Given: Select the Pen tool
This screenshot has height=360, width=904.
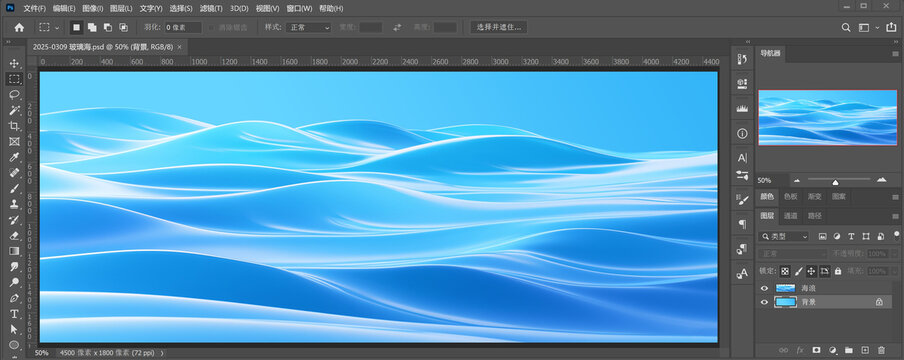Looking at the screenshot, I should click(x=14, y=298).
